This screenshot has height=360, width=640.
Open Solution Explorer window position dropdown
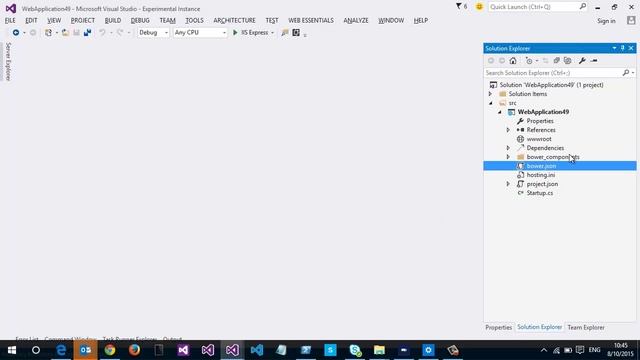tap(614, 48)
